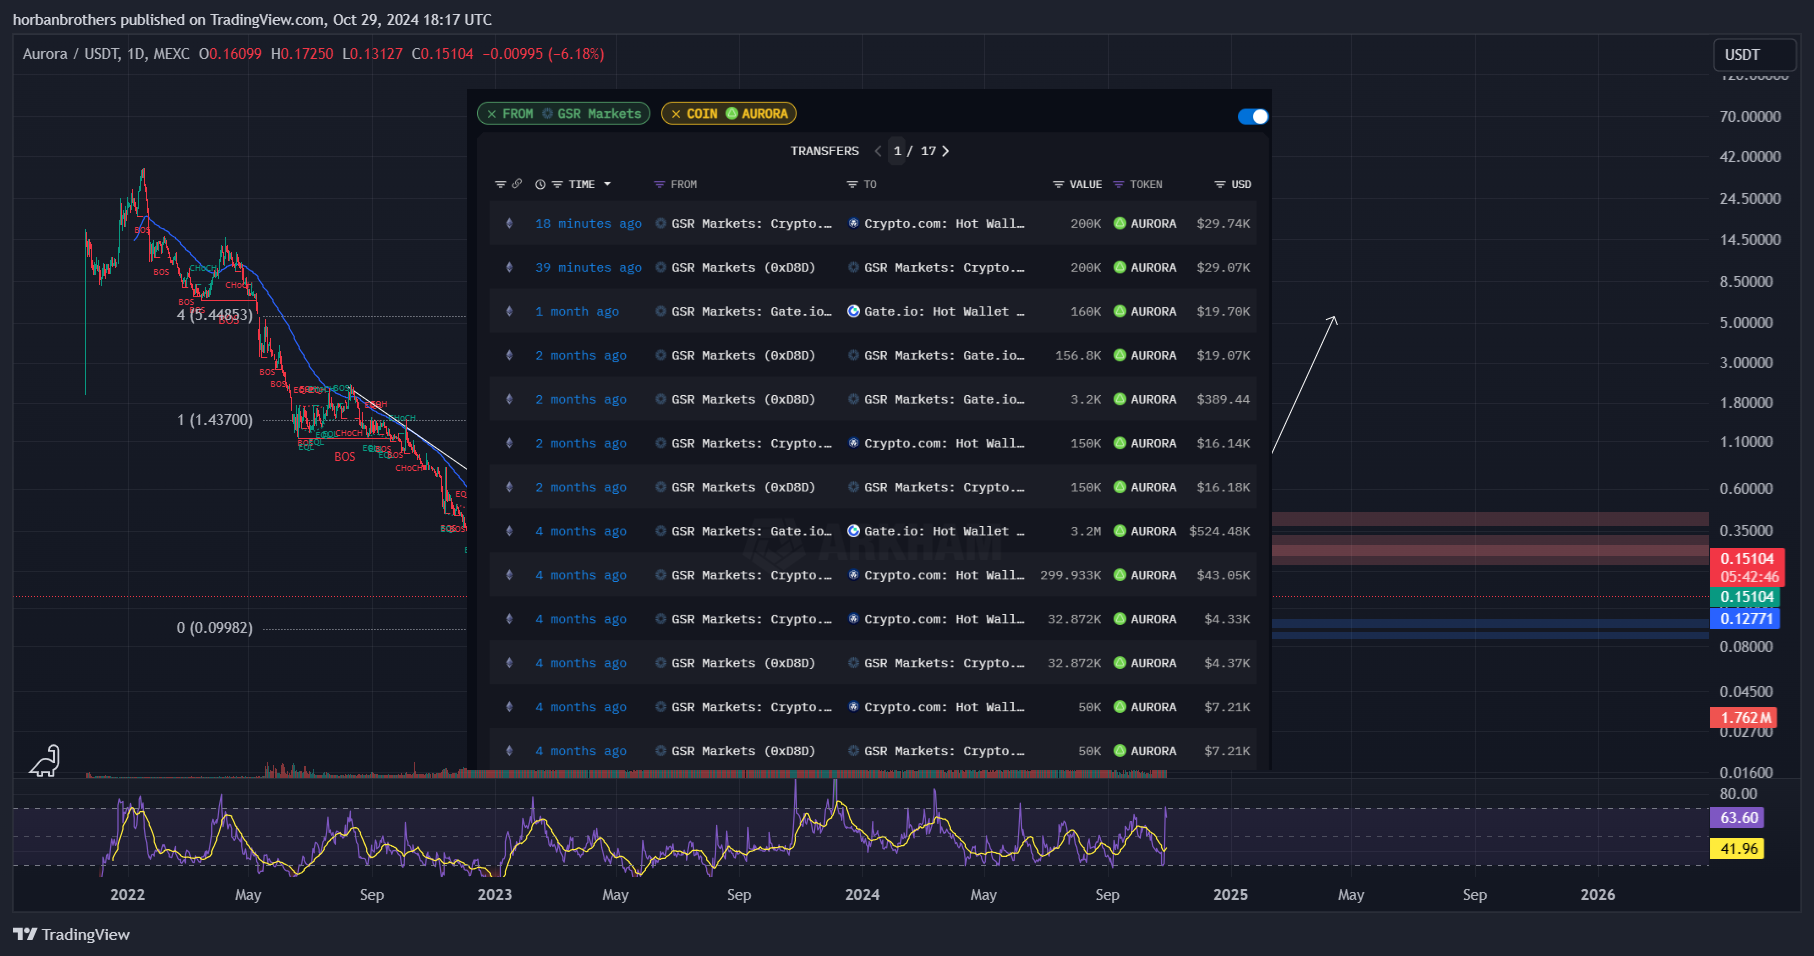The image size is (1814, 956).
Task: Open the TIME column filter icon
Action: point(557,185)
